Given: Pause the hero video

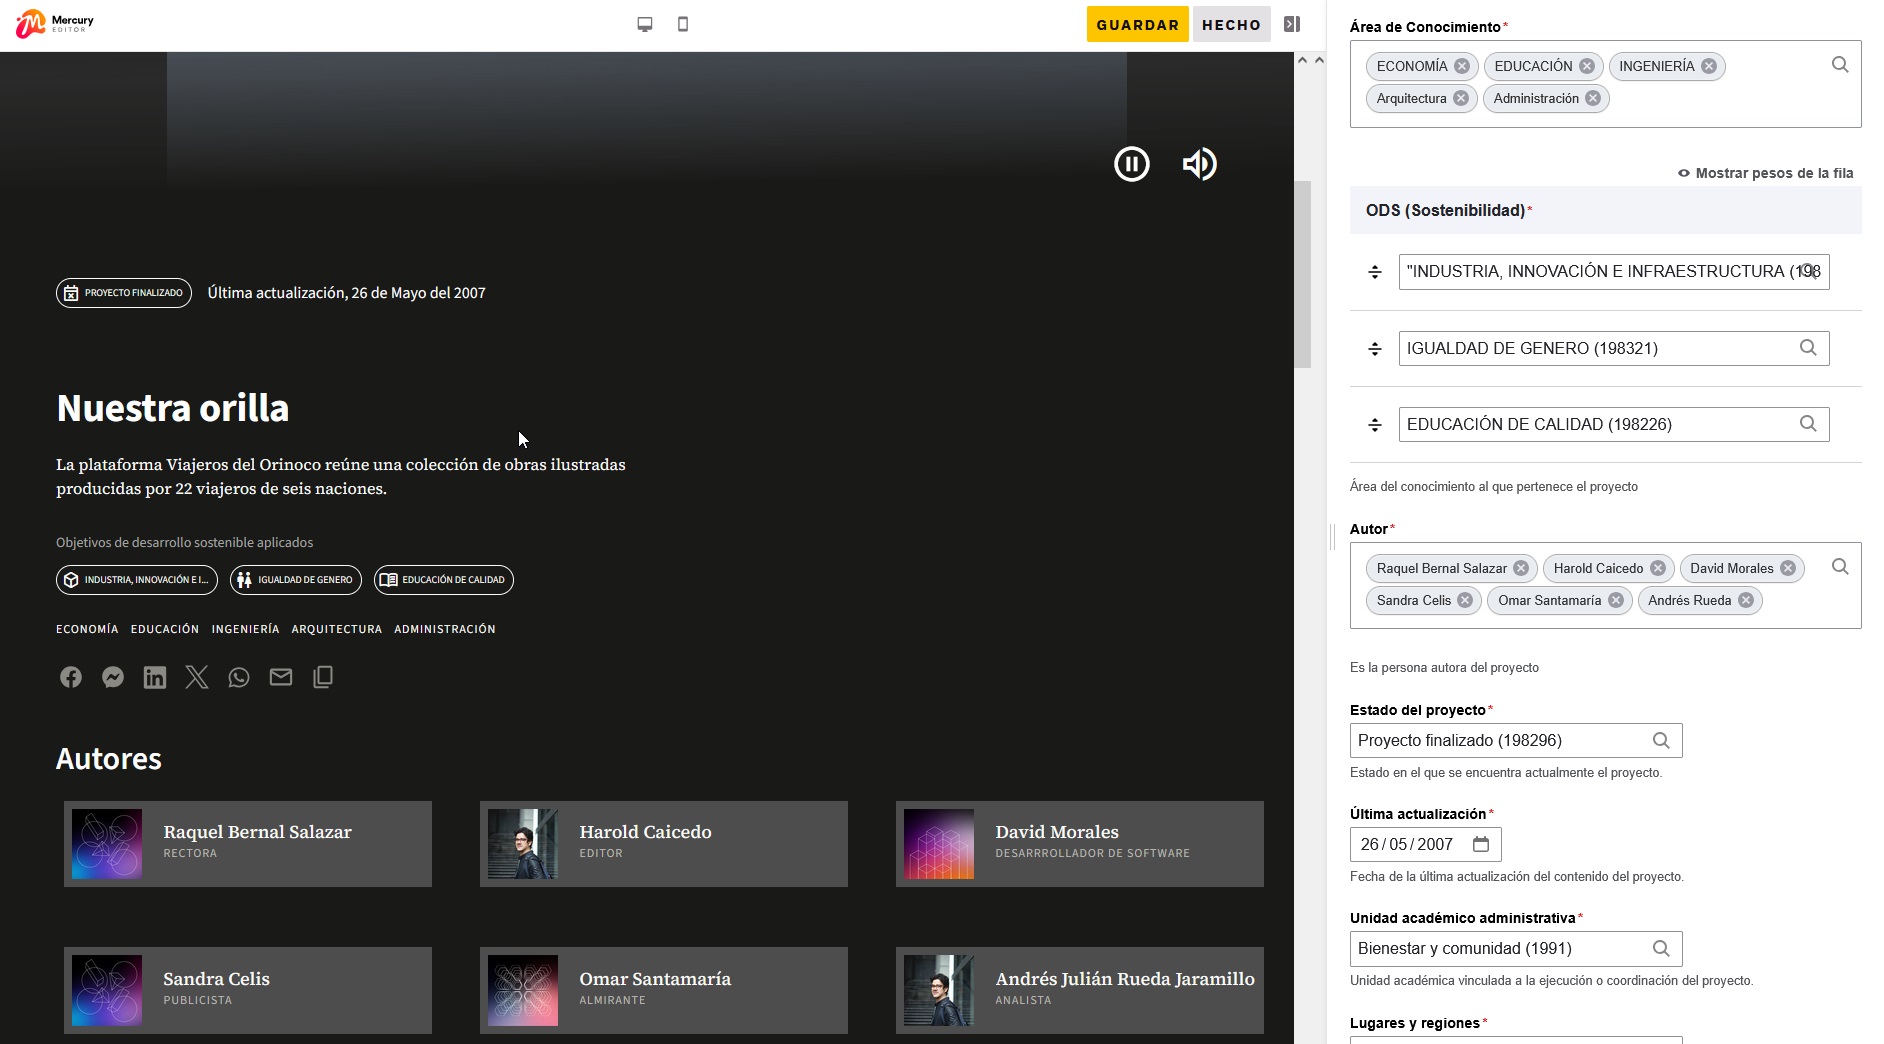Looking at the screenshot, I should (x=1131, y=164).
